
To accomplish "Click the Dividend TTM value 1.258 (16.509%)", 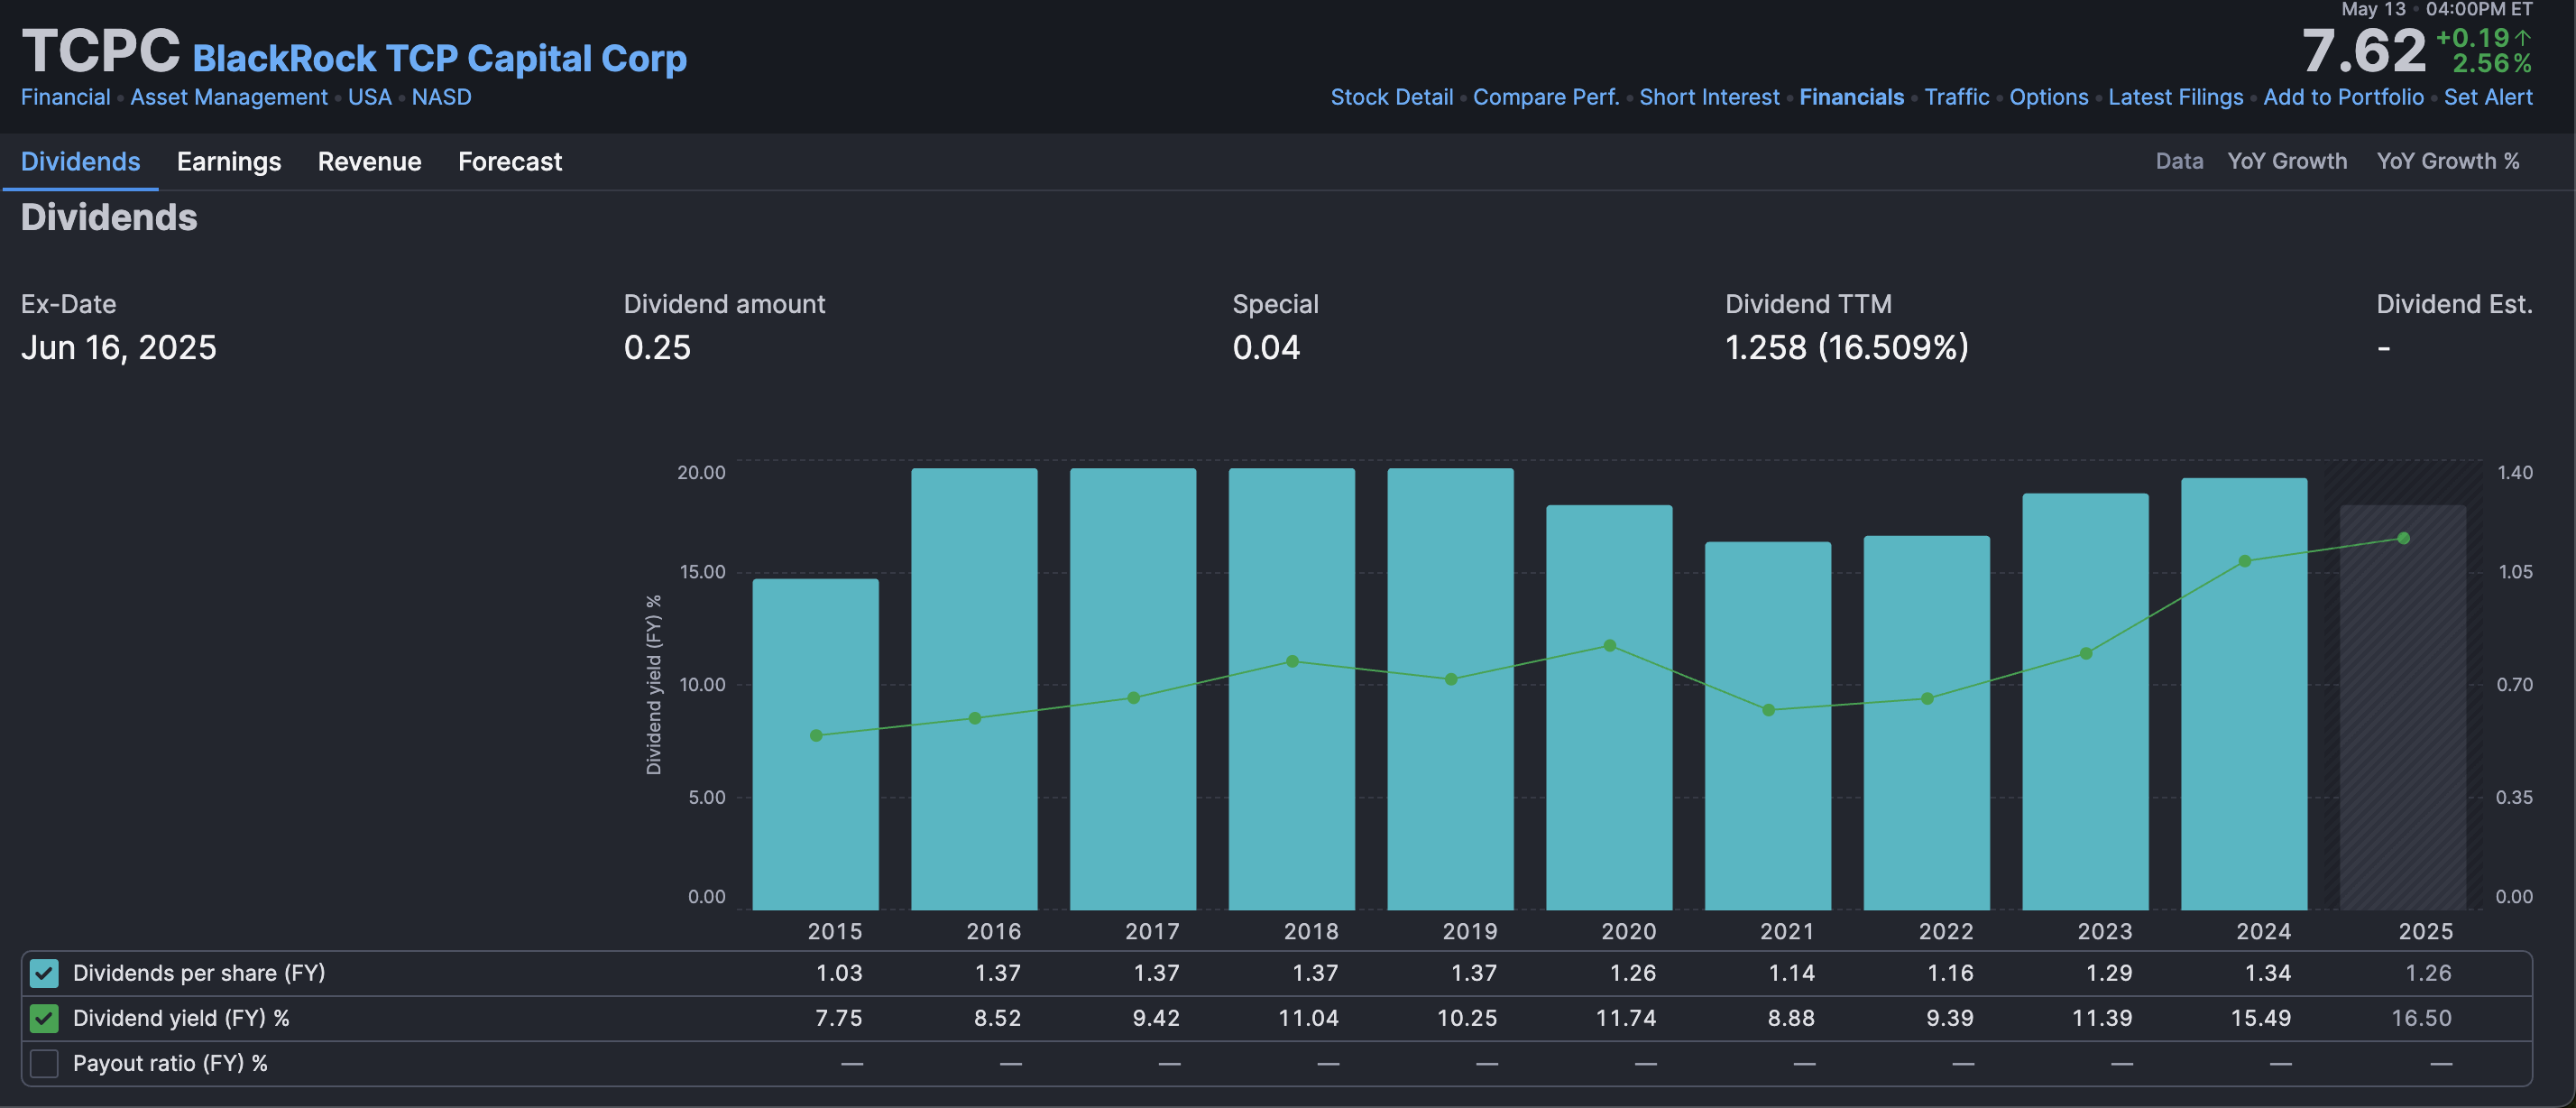I will coord(1846,347).
